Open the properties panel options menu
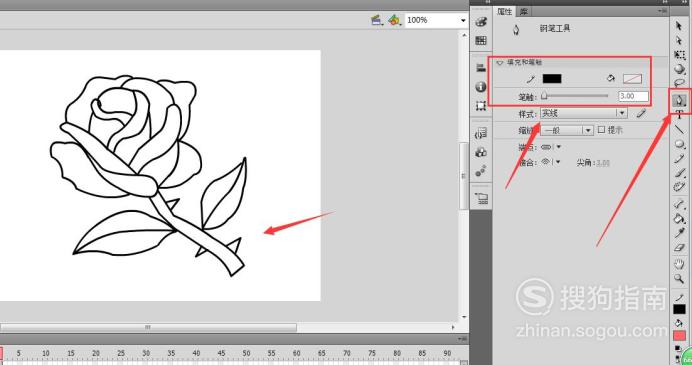This screenshot has height=365, width=692. (x=663, y=11)
